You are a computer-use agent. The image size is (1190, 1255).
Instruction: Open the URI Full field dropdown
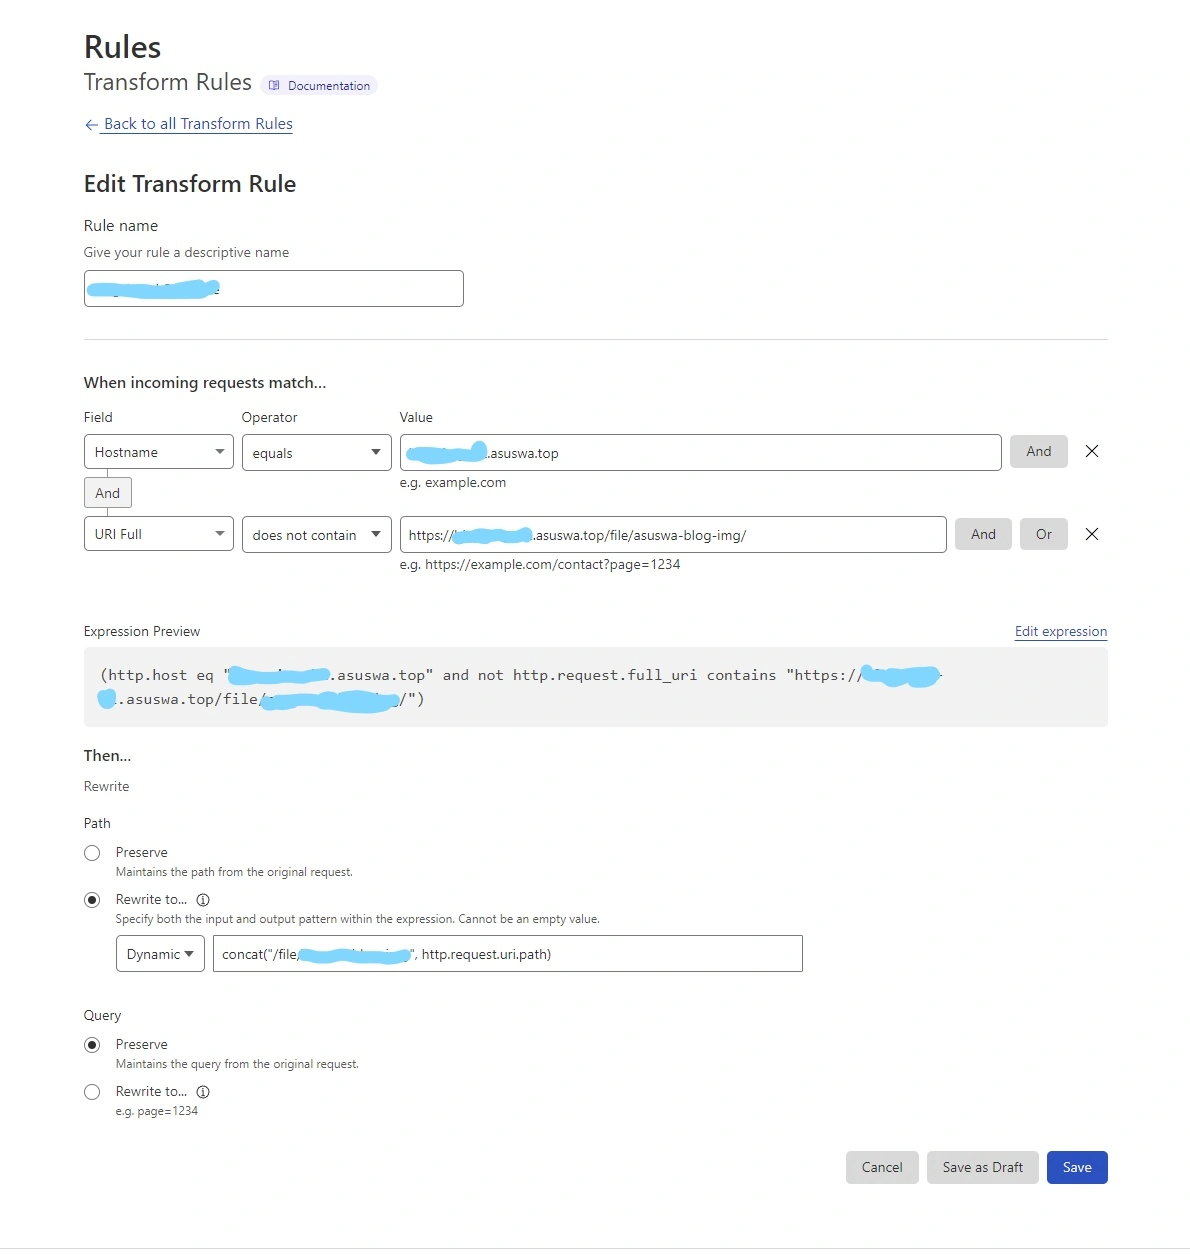158,534
